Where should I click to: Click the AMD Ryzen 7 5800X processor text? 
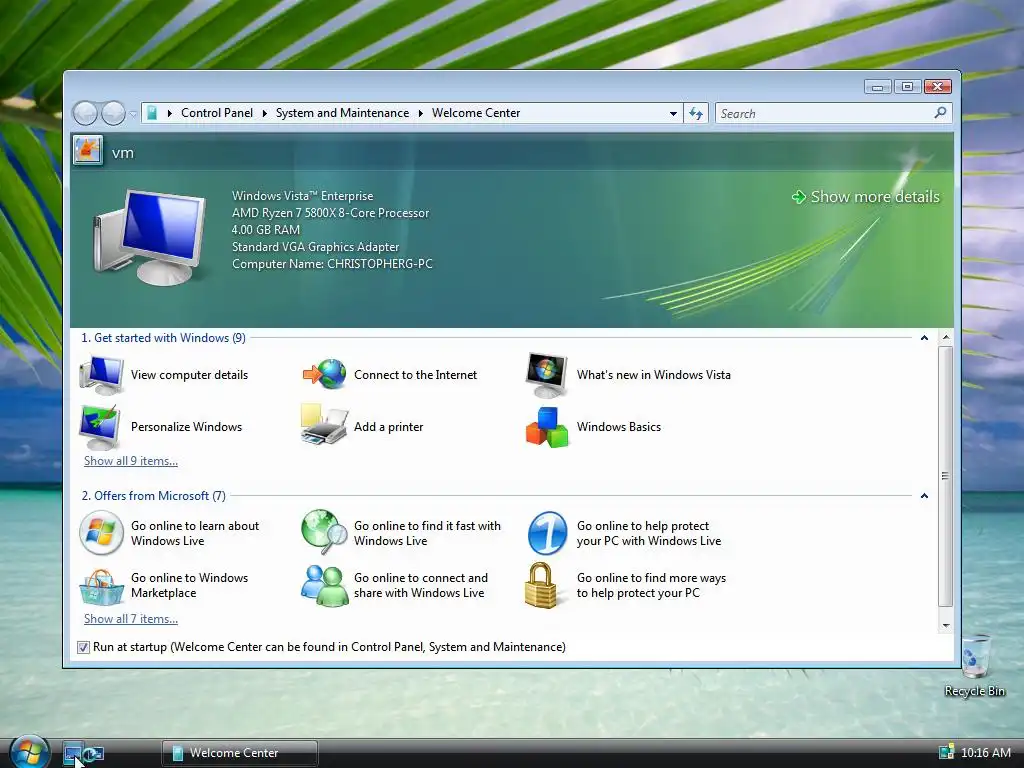click(x=330, y=213)
